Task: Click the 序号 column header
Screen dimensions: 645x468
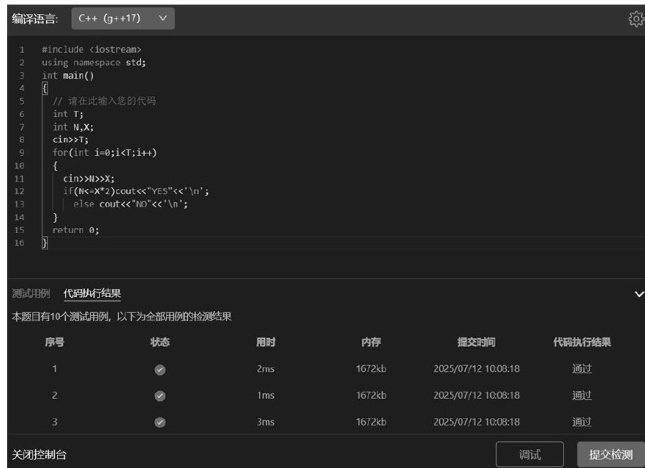Action: 54,342
